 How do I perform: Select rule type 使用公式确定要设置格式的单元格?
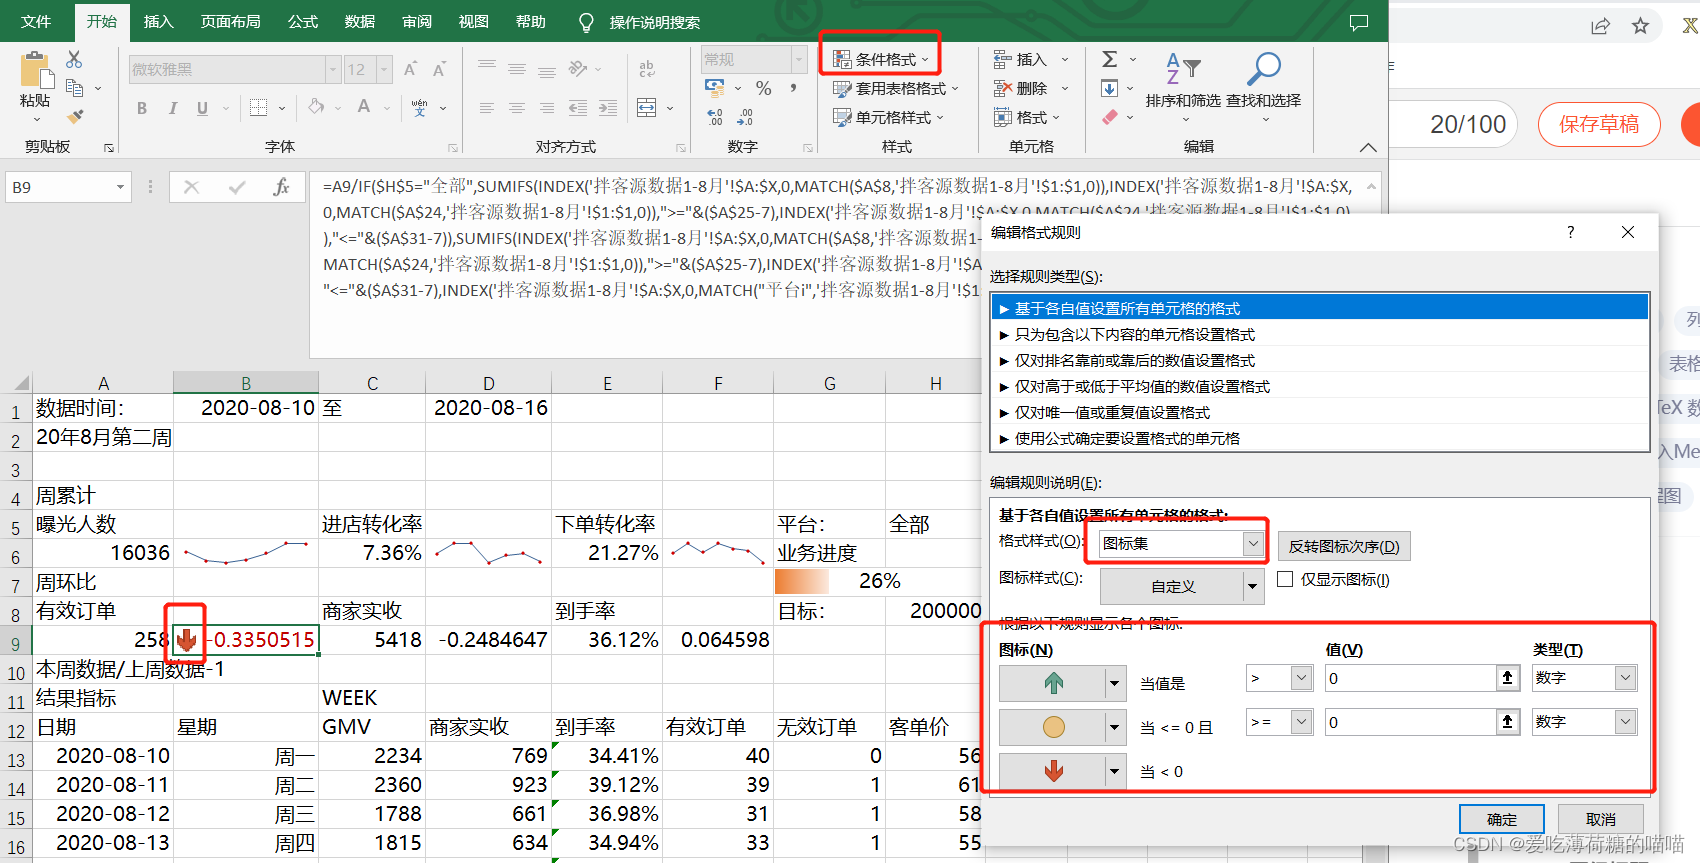pos(1319,438)
